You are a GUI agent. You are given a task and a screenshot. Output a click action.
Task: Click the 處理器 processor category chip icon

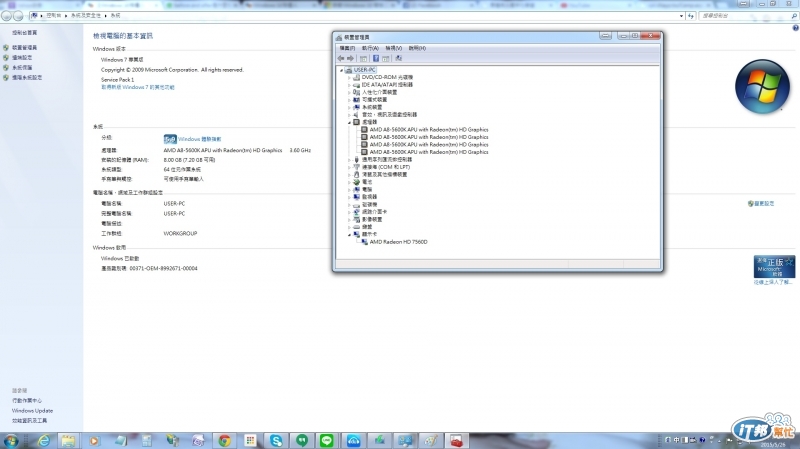[x=357, y=122]
